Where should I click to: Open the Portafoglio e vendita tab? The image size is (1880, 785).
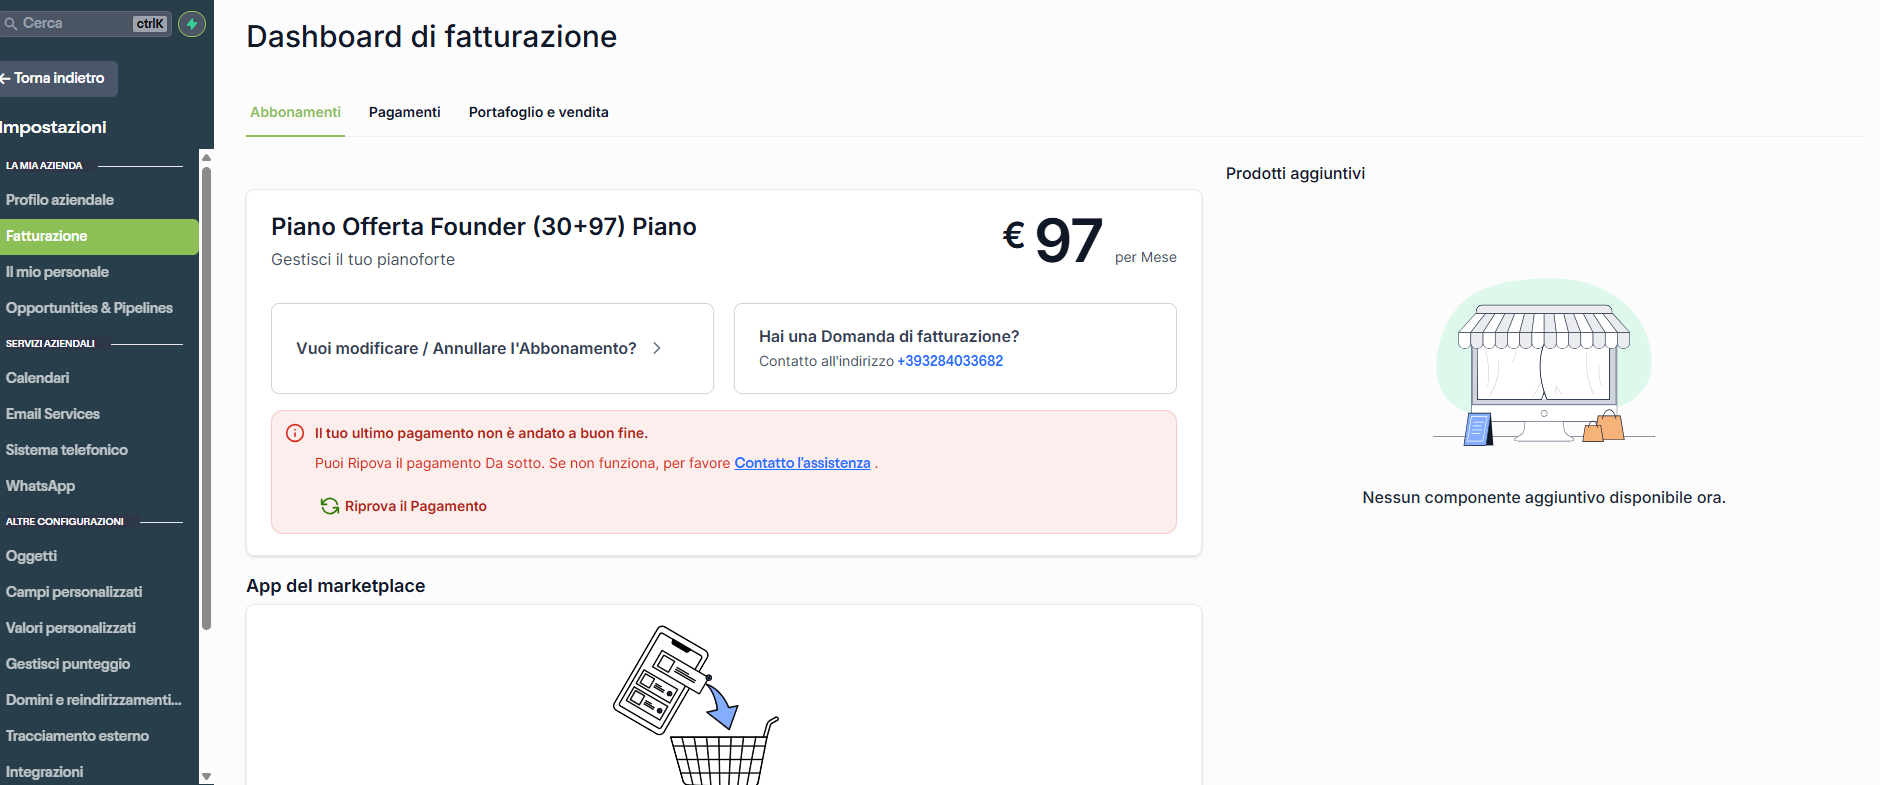(x=538, y=112)
